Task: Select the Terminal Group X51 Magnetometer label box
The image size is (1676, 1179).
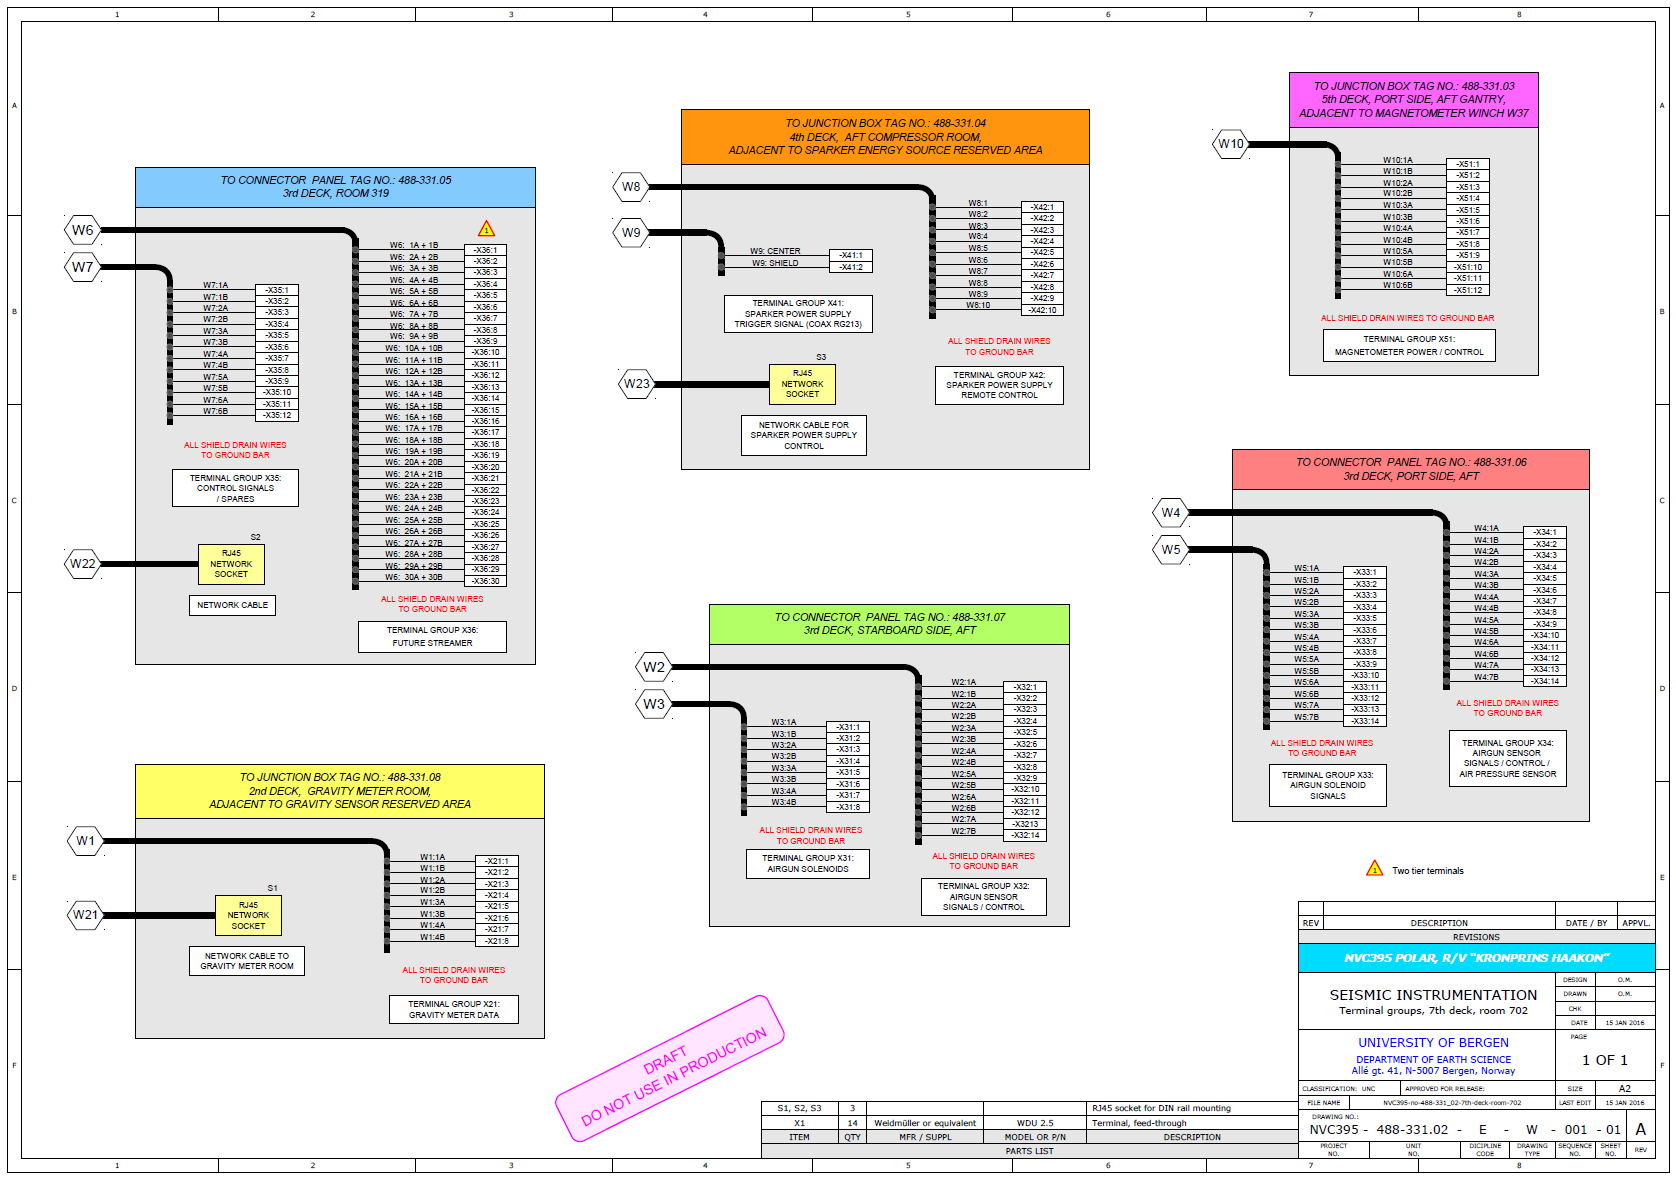Action: click(1409, 346)
